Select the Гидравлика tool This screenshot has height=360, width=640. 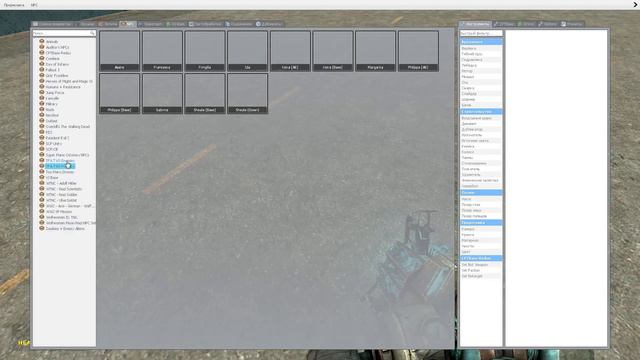(x=481, y=60)
